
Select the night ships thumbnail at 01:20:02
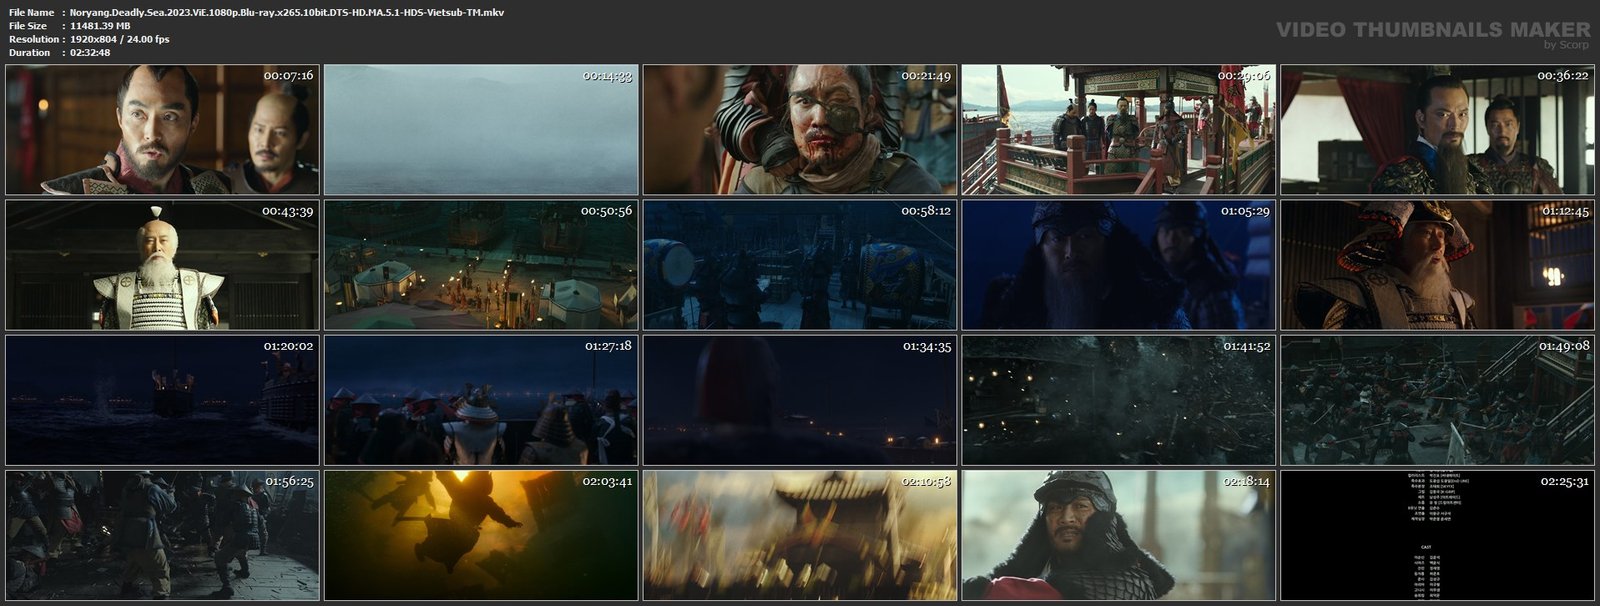pos(162,400)
